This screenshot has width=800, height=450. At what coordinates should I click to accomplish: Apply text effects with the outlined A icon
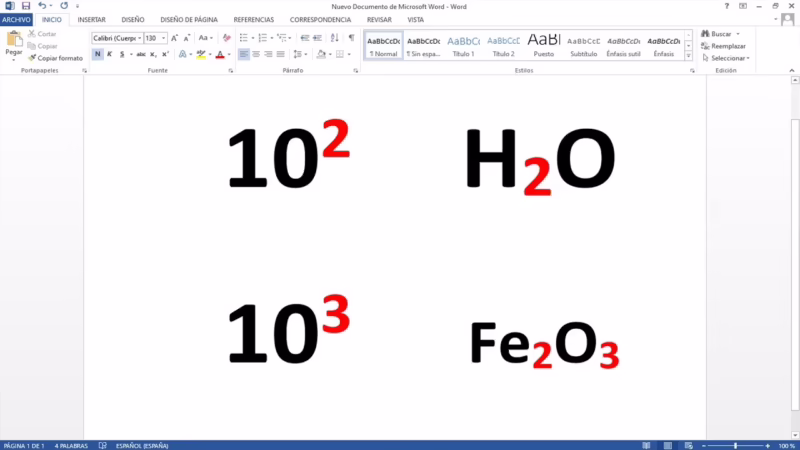coord(183,54)
